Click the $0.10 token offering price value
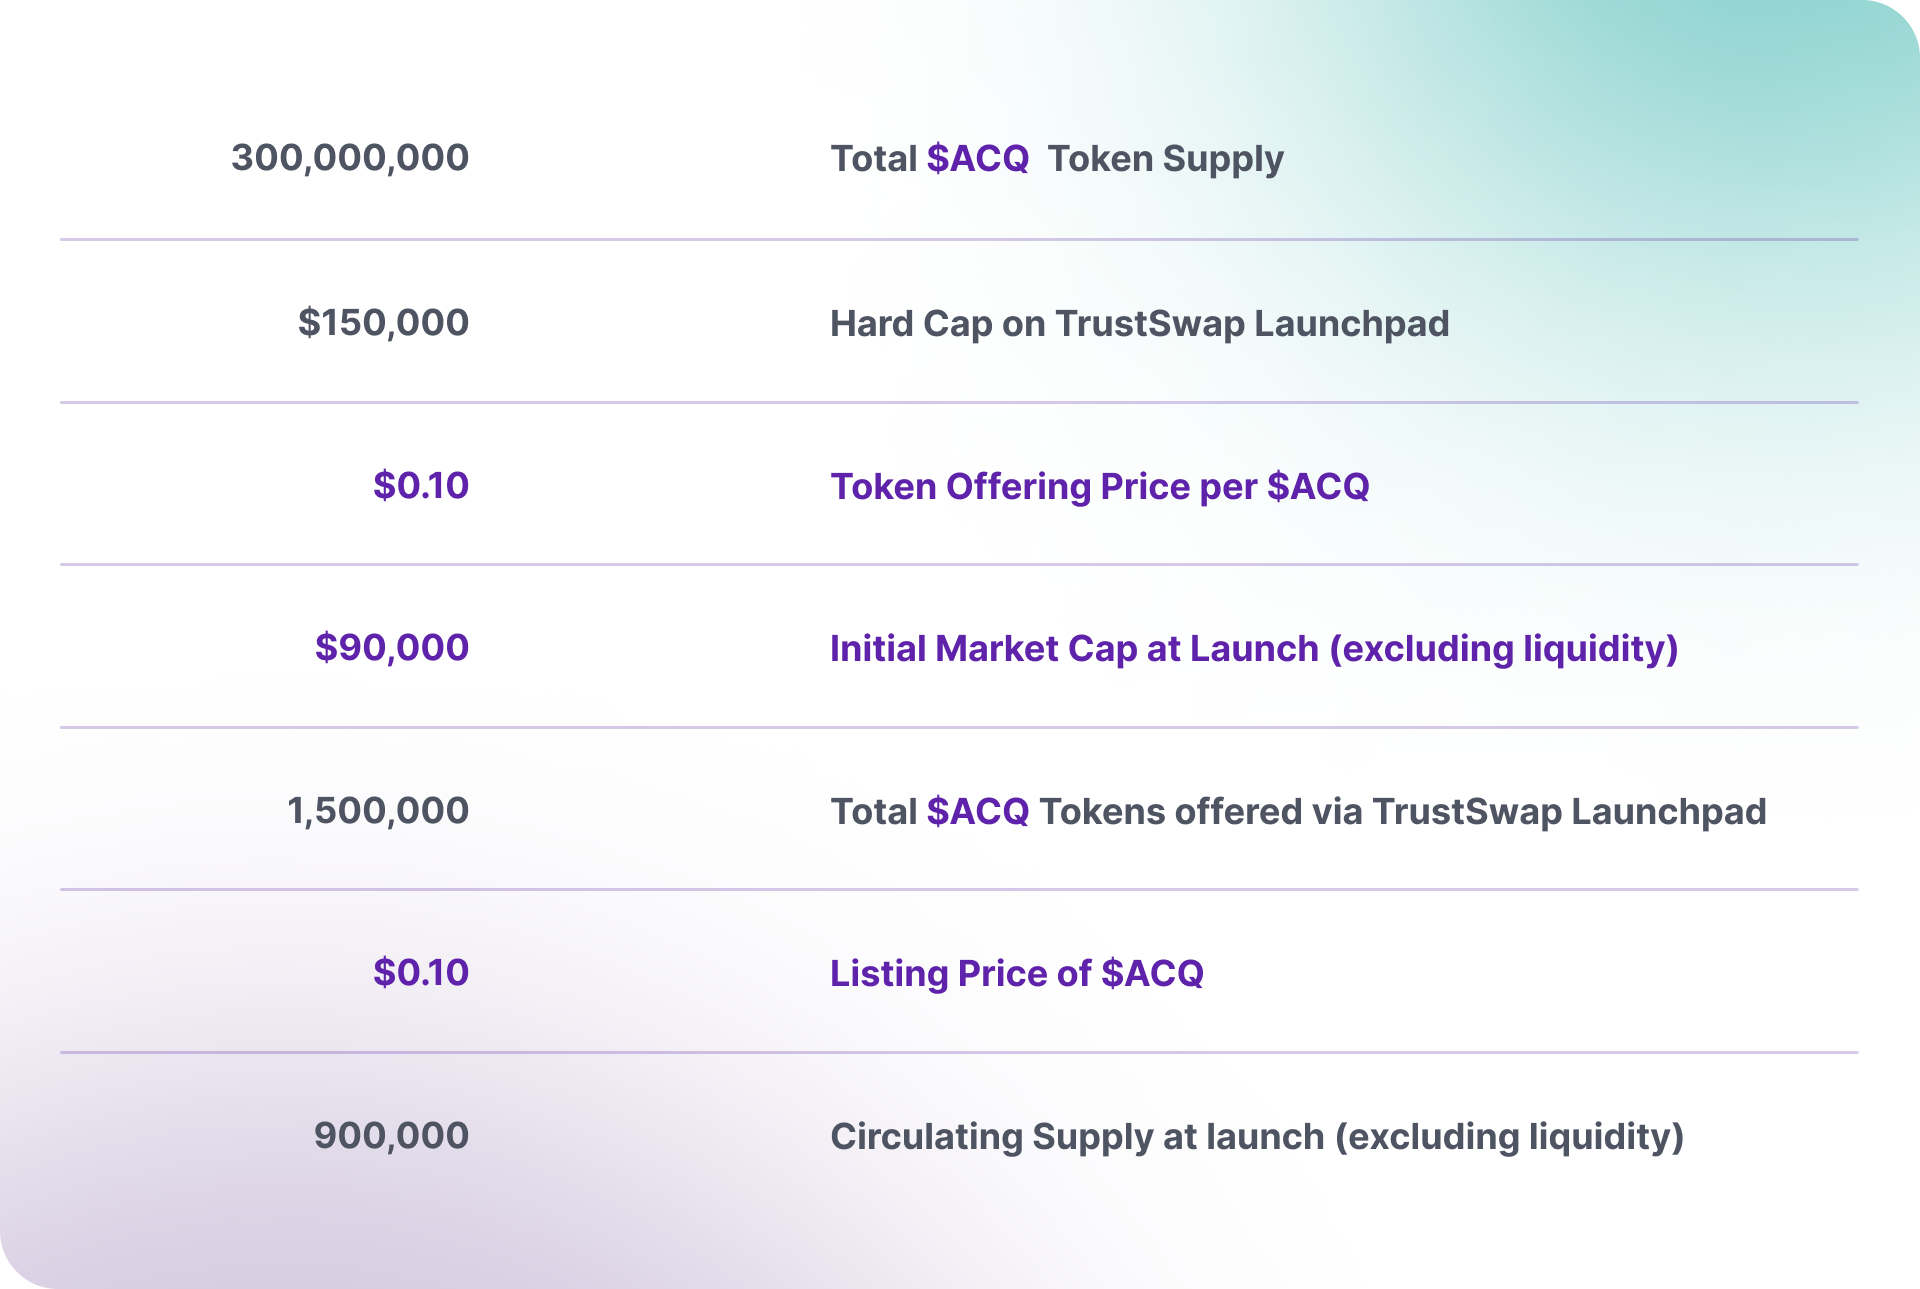Screen dimensions: 1920x1289 [421, 486]
